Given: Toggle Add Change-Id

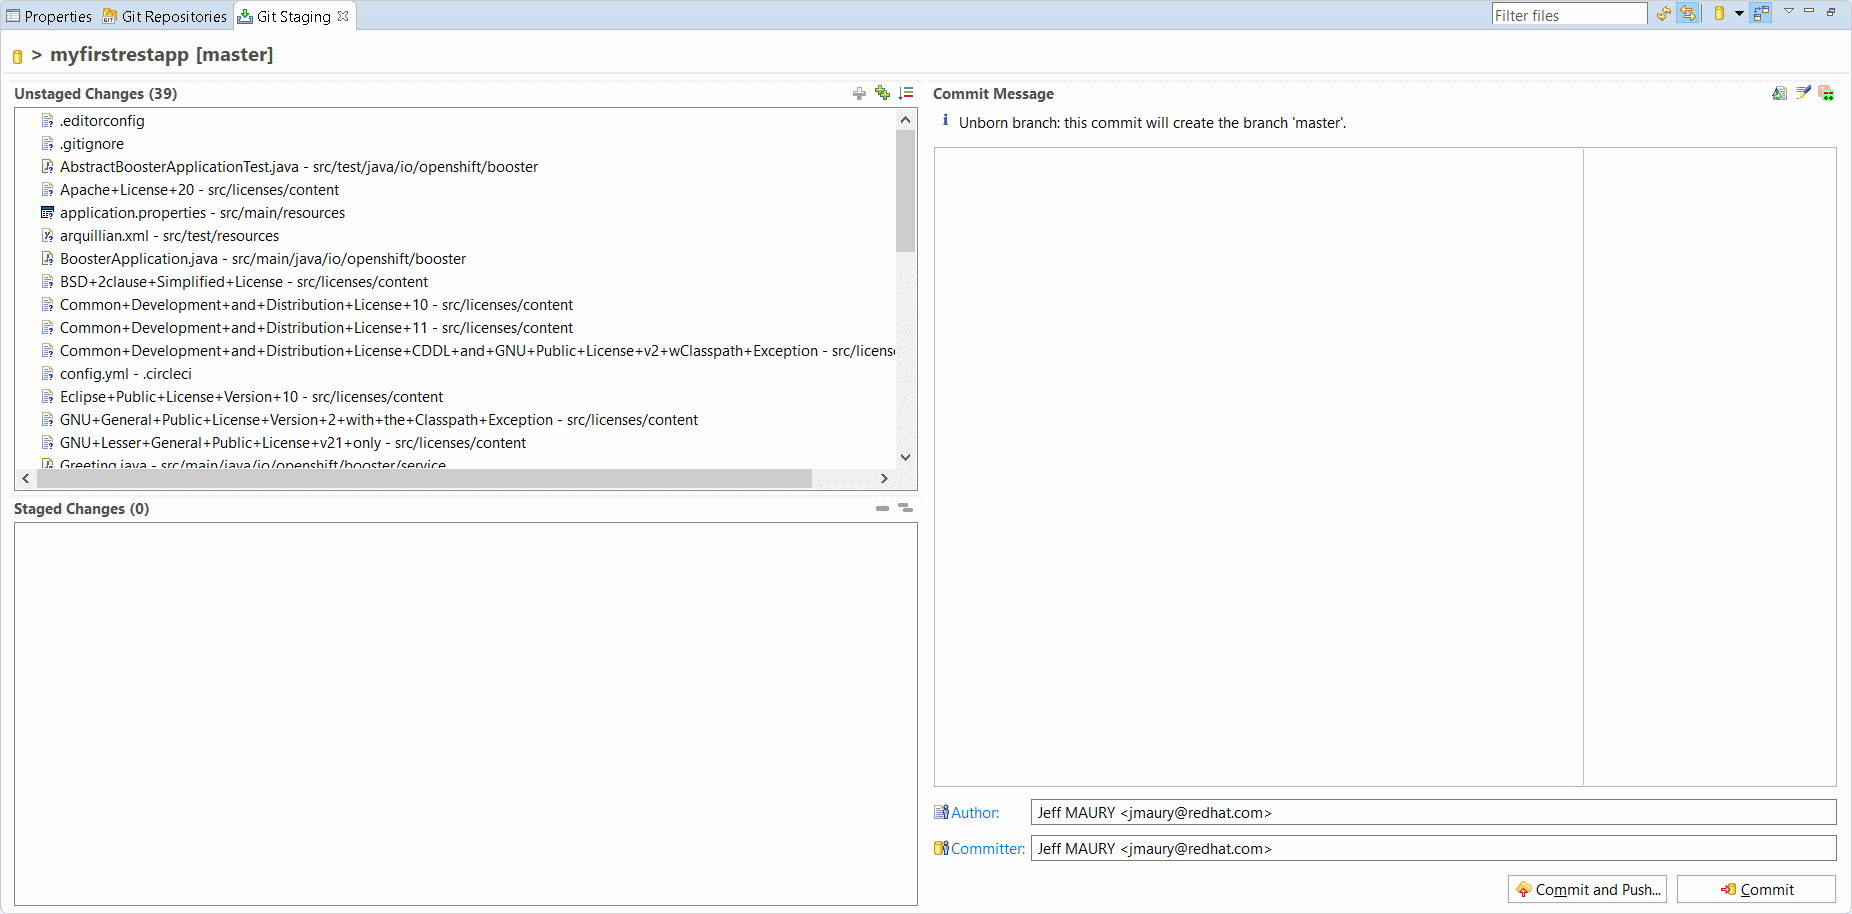Looking at the screenshot, I should pyautogui.click(x=1826, y=93).
